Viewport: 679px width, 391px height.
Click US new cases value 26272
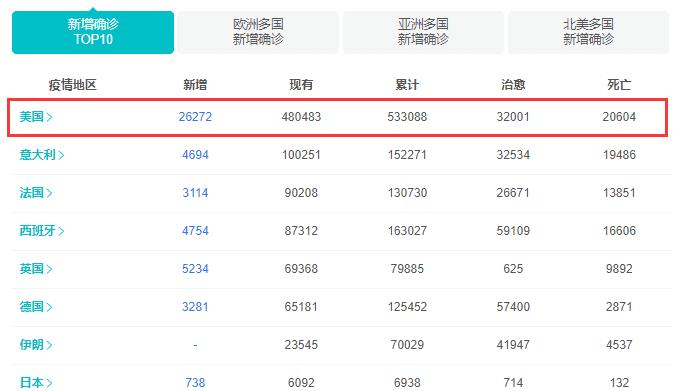pyautogui.click(x=195, y=117)
